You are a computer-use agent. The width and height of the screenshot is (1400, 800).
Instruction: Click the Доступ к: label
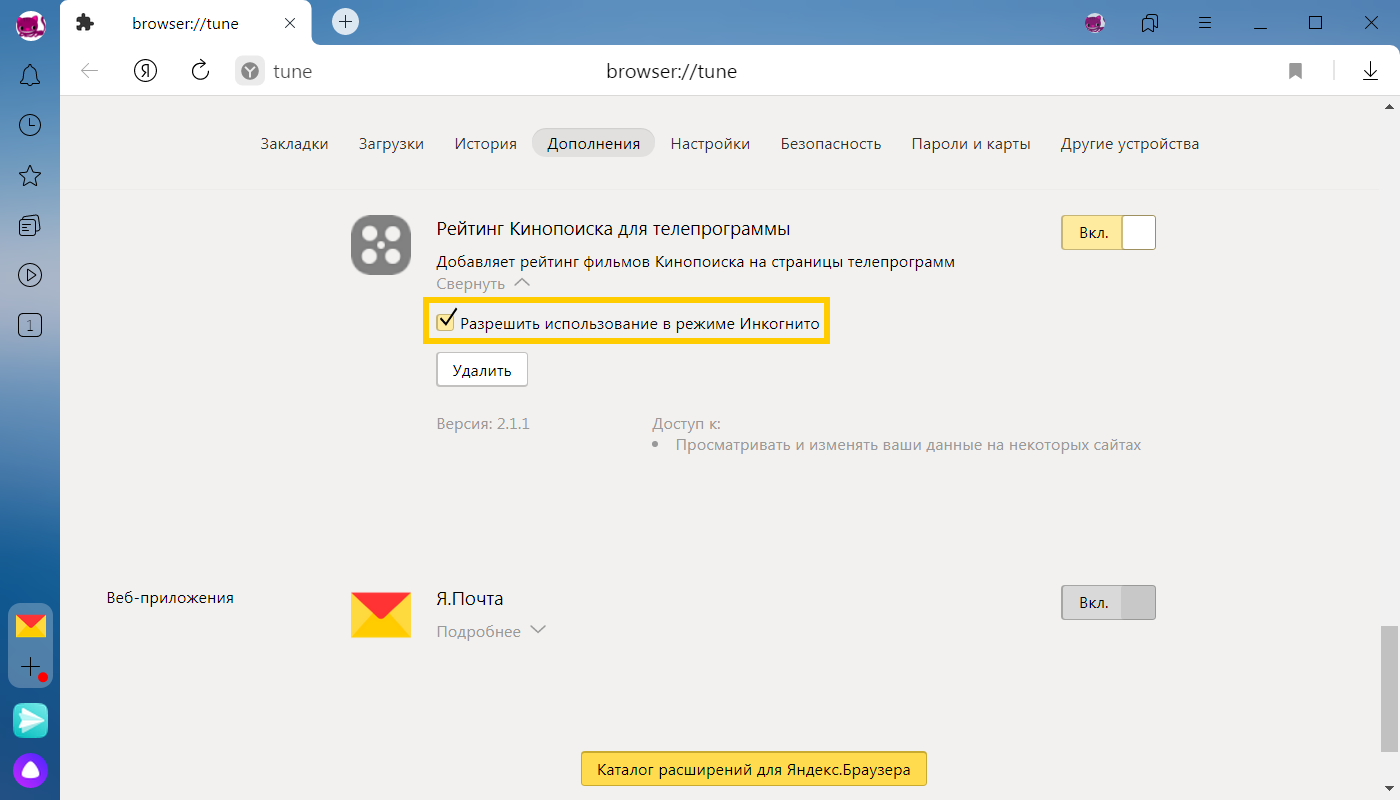pyautogui.click(x=686, y=424)
